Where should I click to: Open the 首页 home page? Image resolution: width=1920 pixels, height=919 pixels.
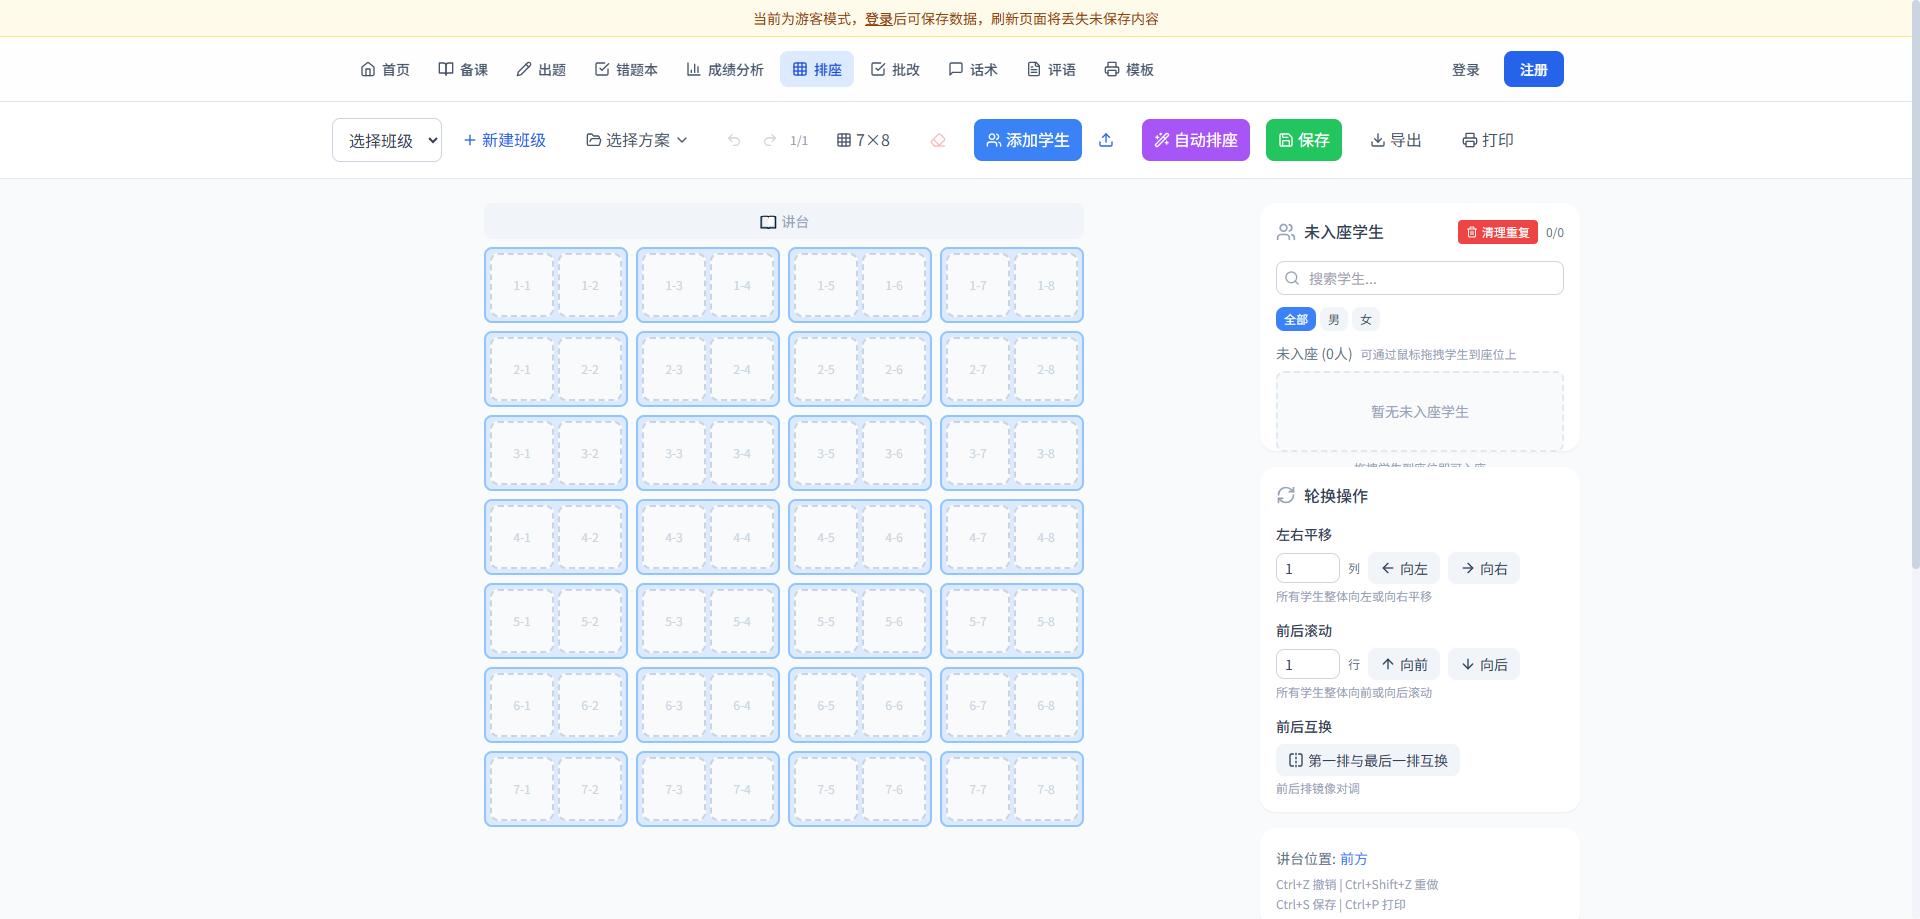385,69
